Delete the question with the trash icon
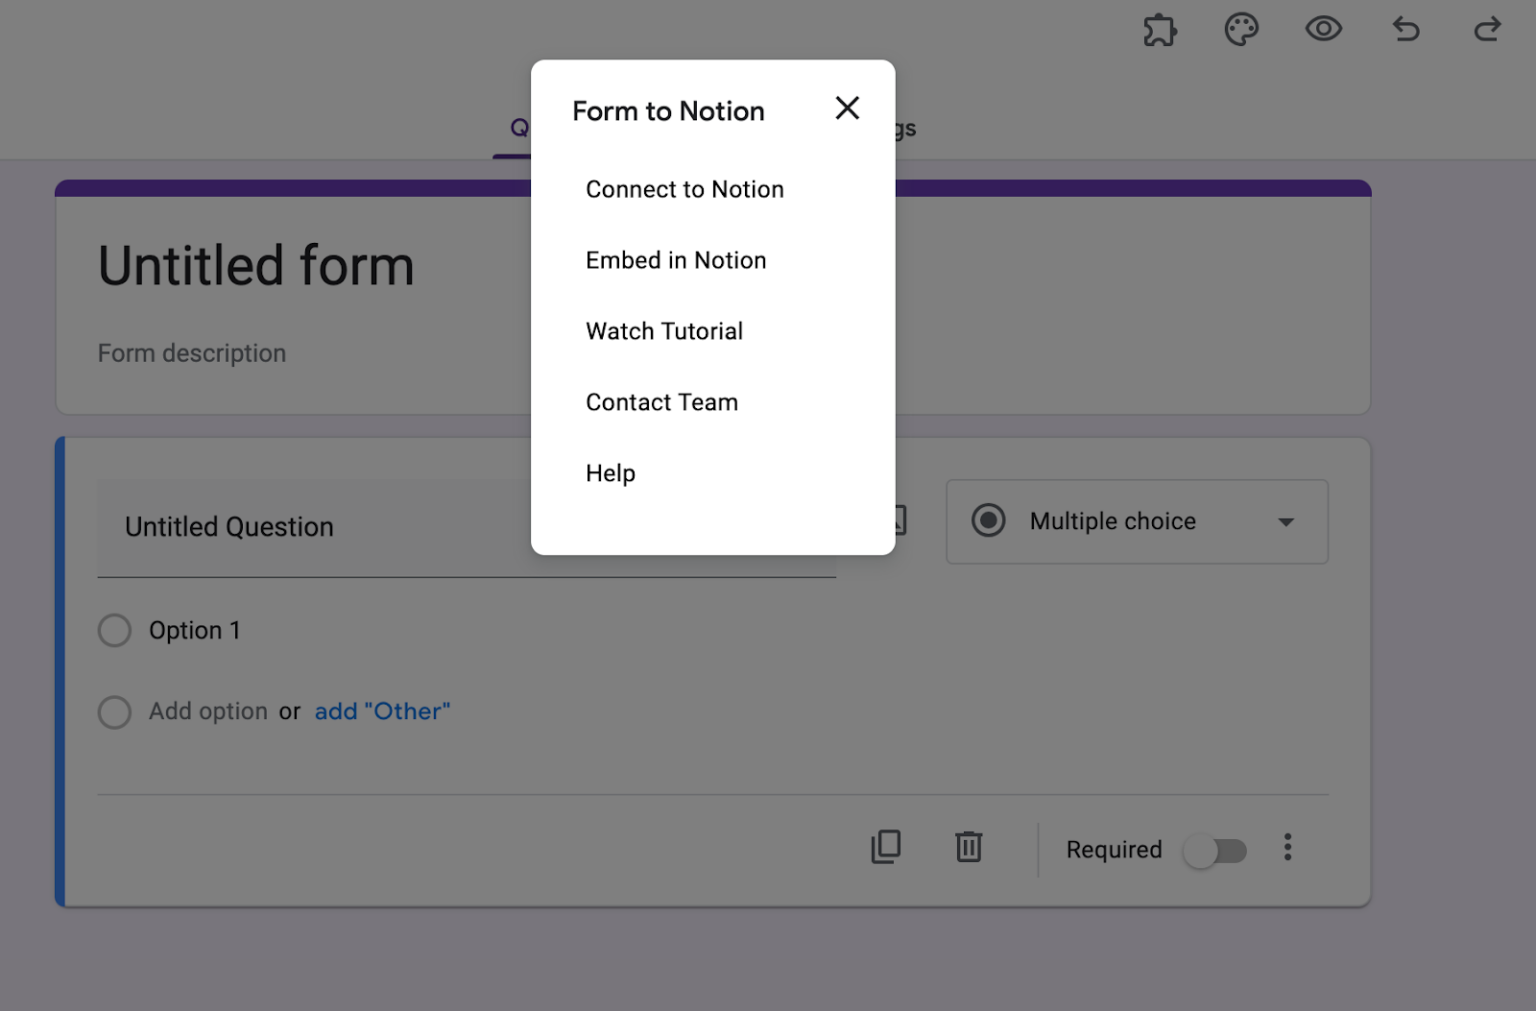The height and width of the screenshot is (1011, 1536). click(967, 847)
